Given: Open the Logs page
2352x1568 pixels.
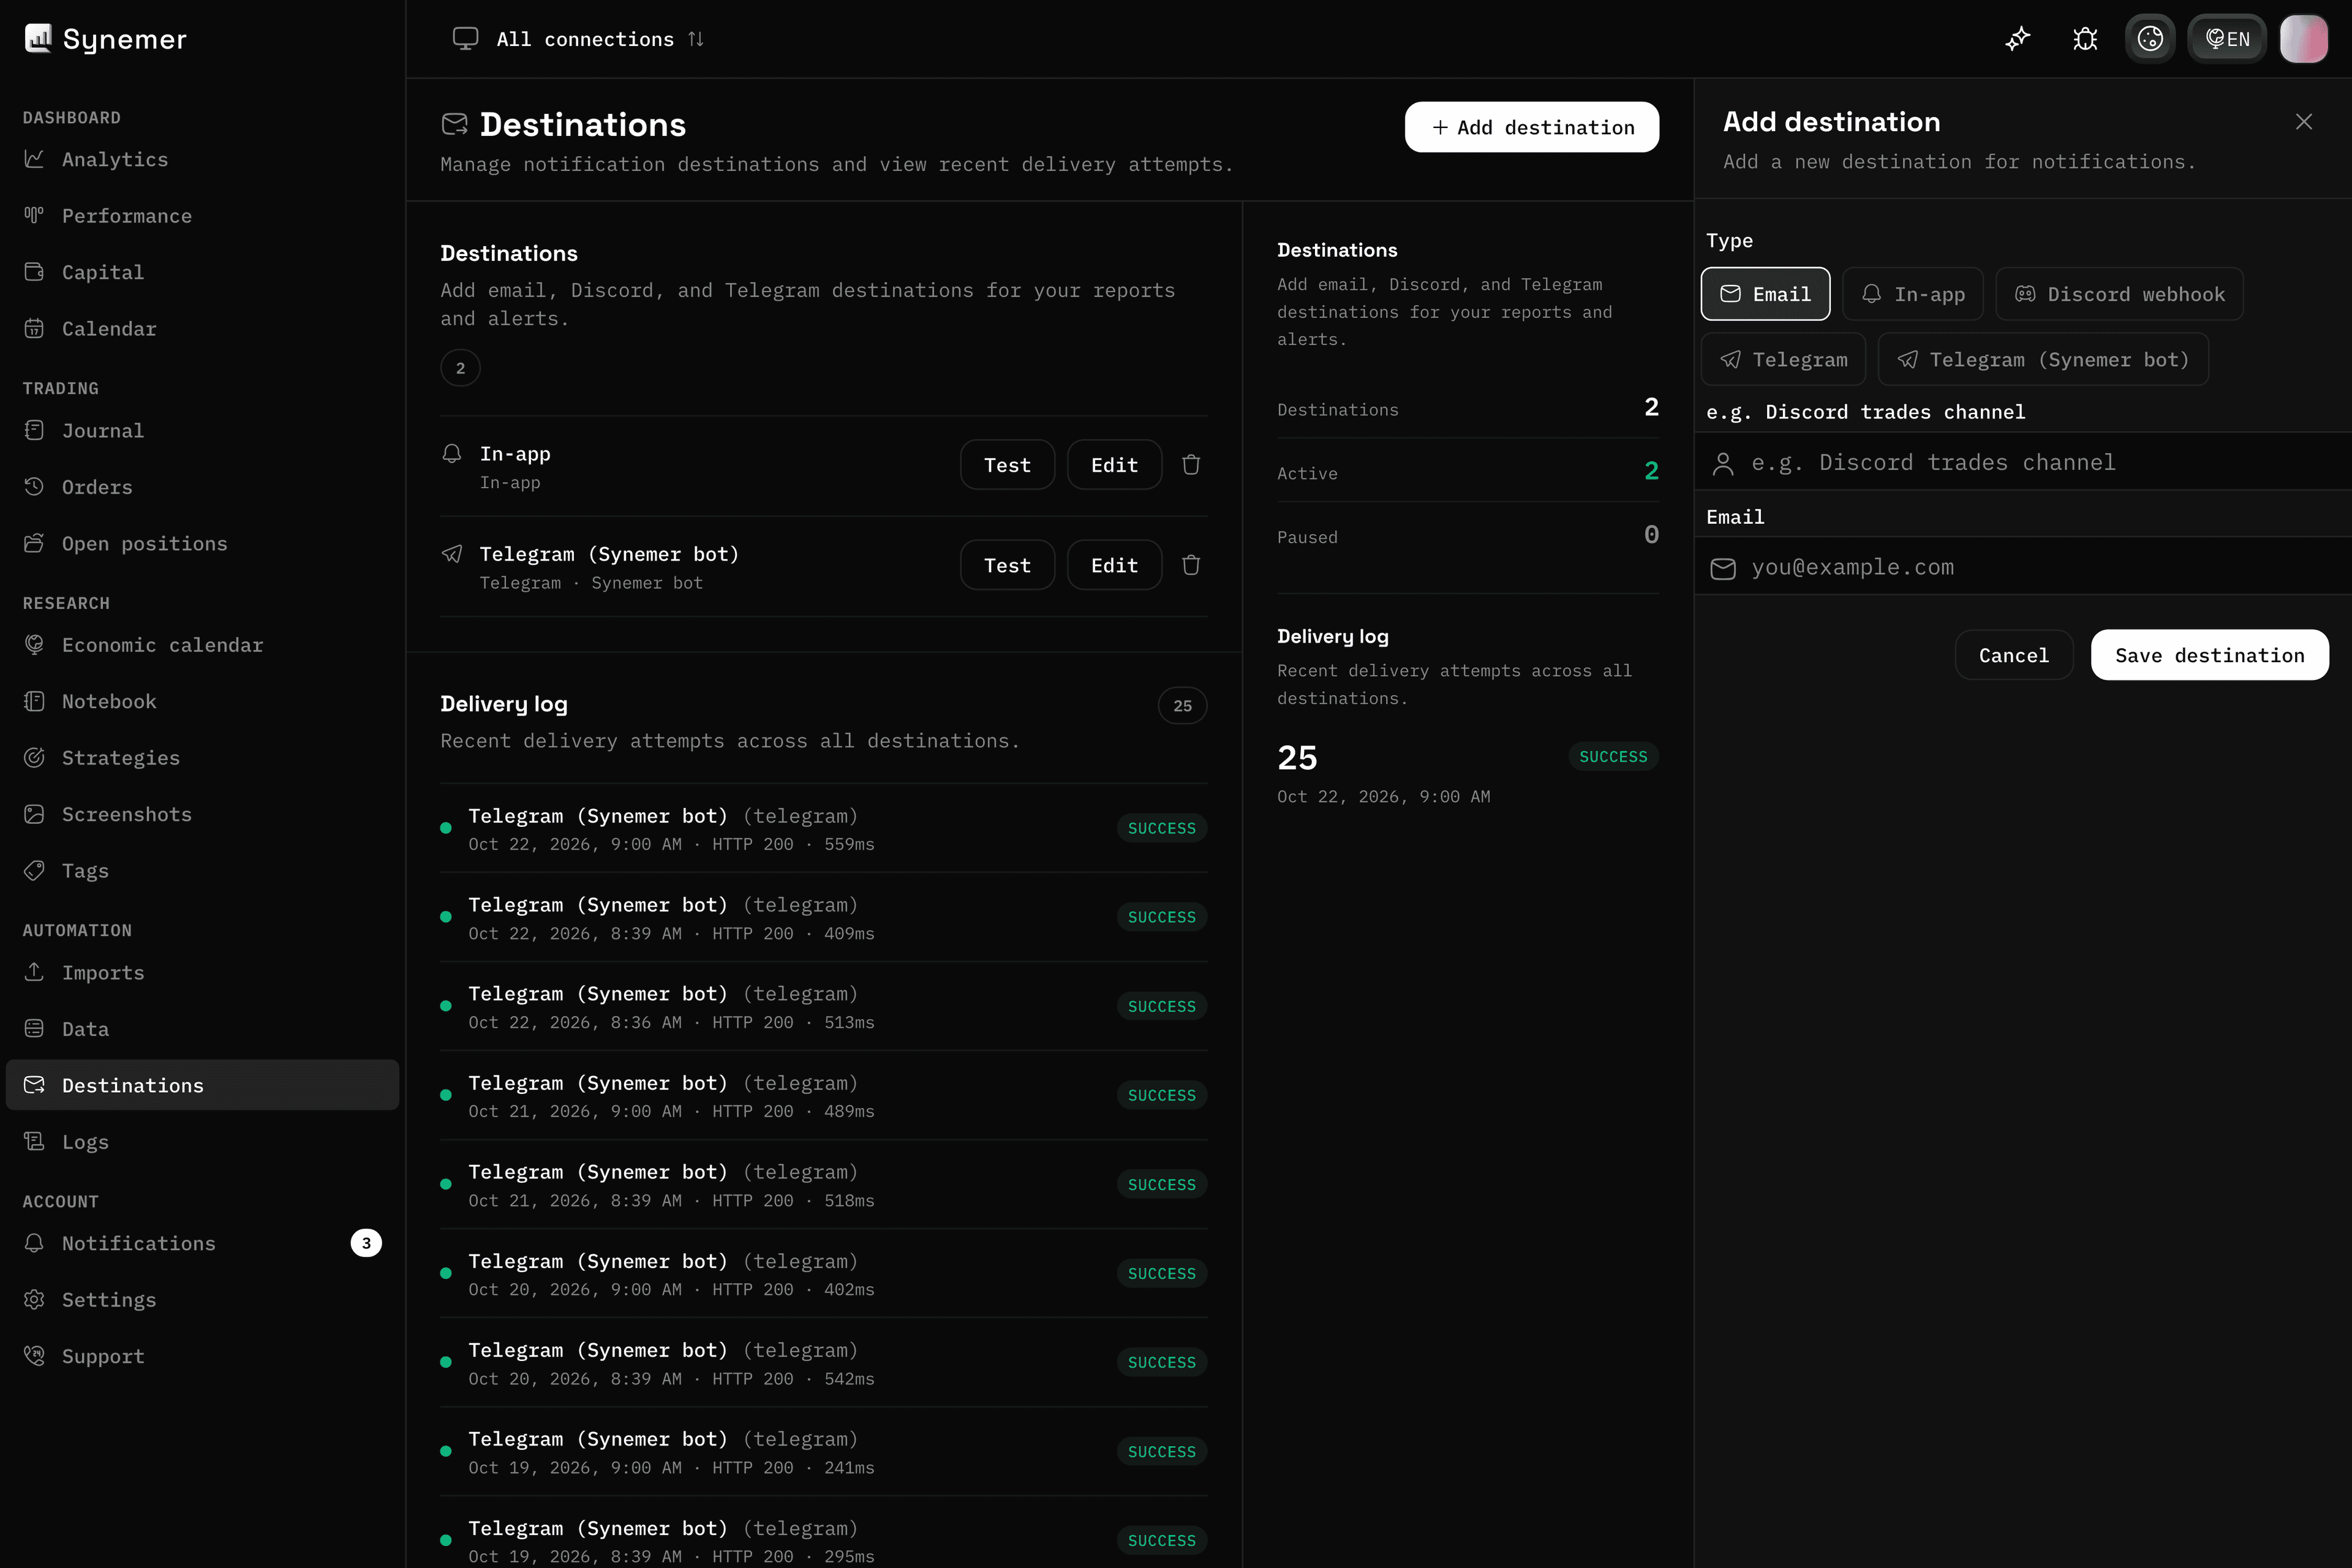Looking at the screenshot, I should coord(202,1142).
